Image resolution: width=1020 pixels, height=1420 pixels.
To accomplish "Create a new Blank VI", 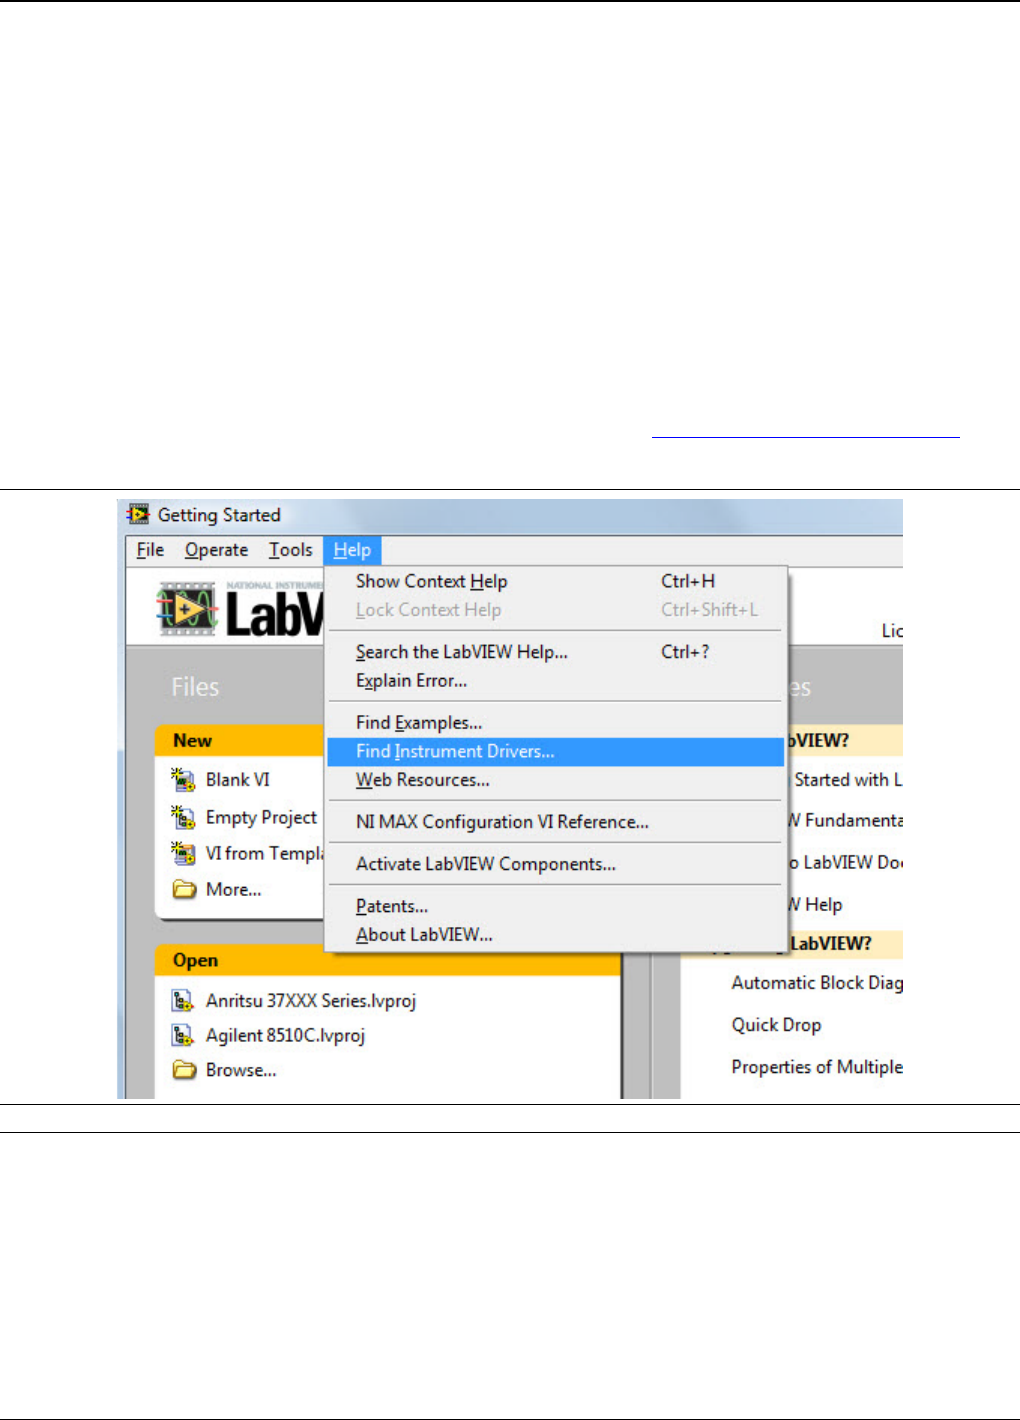I will click(x=237, y=780).
